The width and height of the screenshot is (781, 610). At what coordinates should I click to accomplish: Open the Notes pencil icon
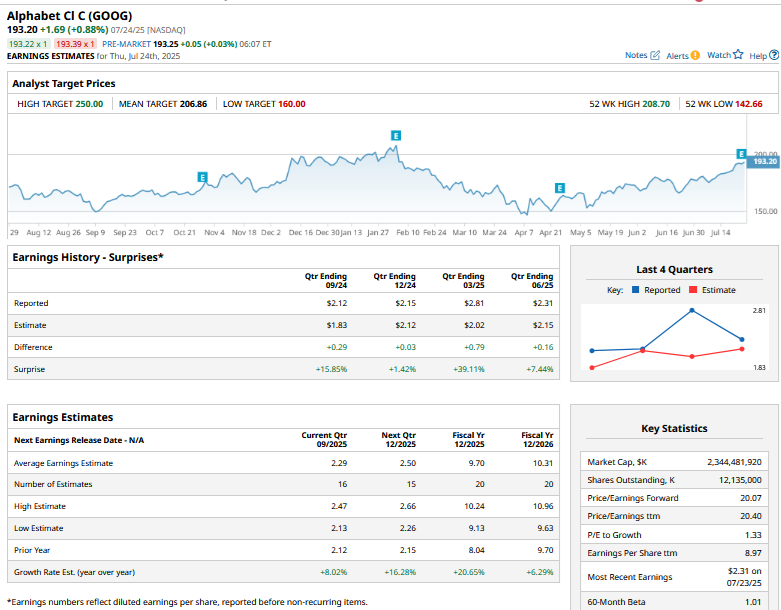[x=655, y=55]
